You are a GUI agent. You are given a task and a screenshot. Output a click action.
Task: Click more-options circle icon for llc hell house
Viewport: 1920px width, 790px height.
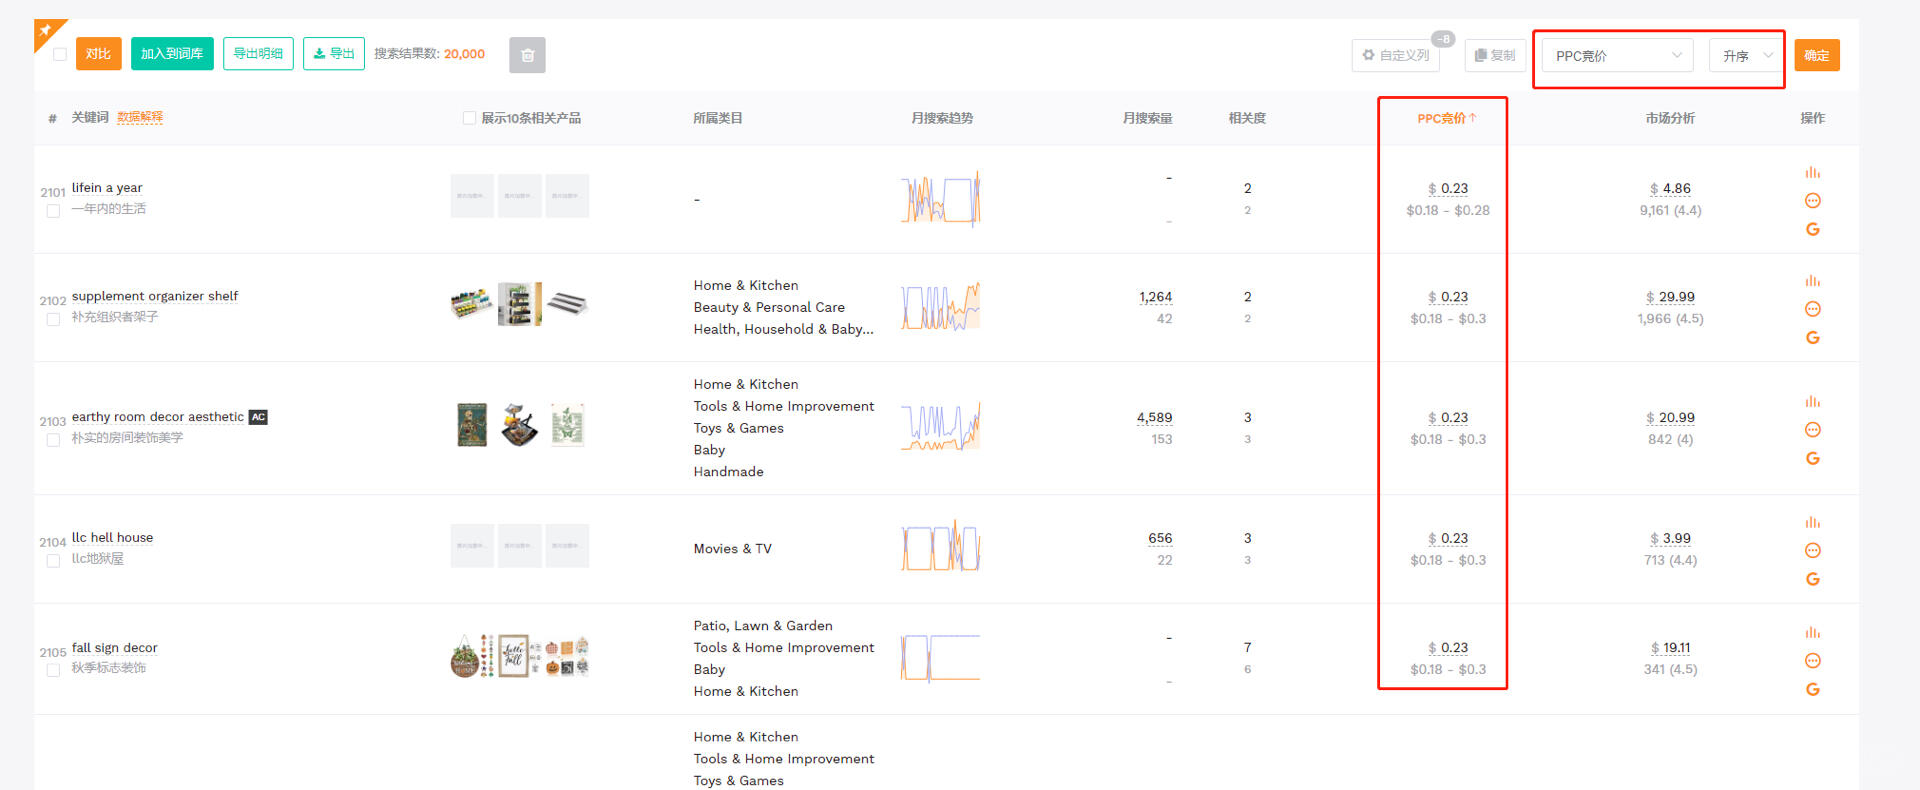coord(1812,551)
